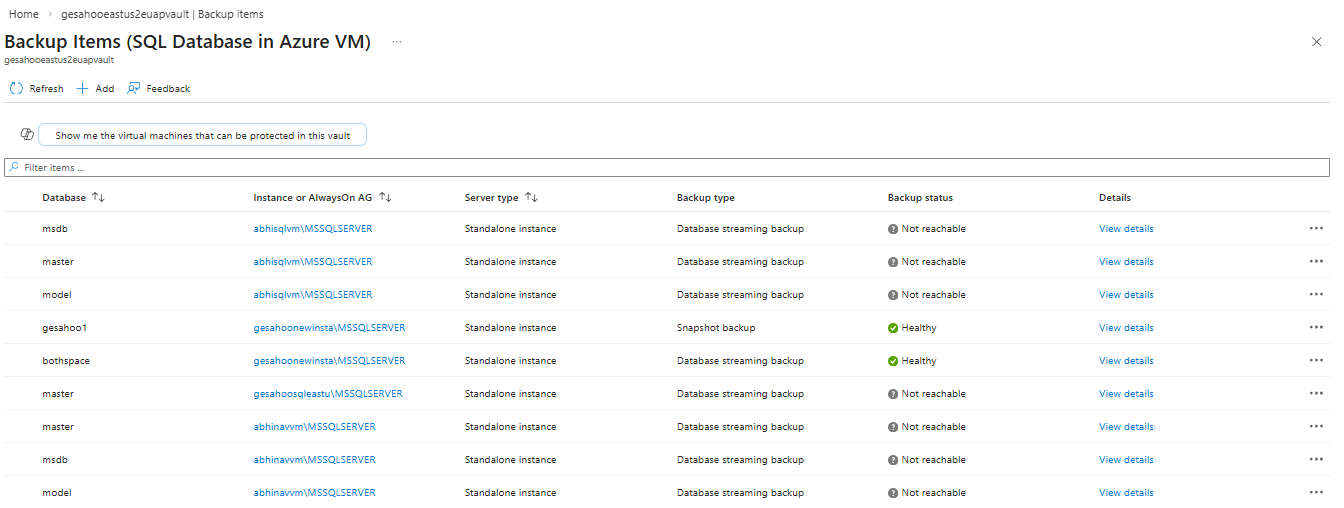This screenshot has width=1344, height=508.
Task: View details for master on gesahoosqleastu
Action: point(1126,394)
